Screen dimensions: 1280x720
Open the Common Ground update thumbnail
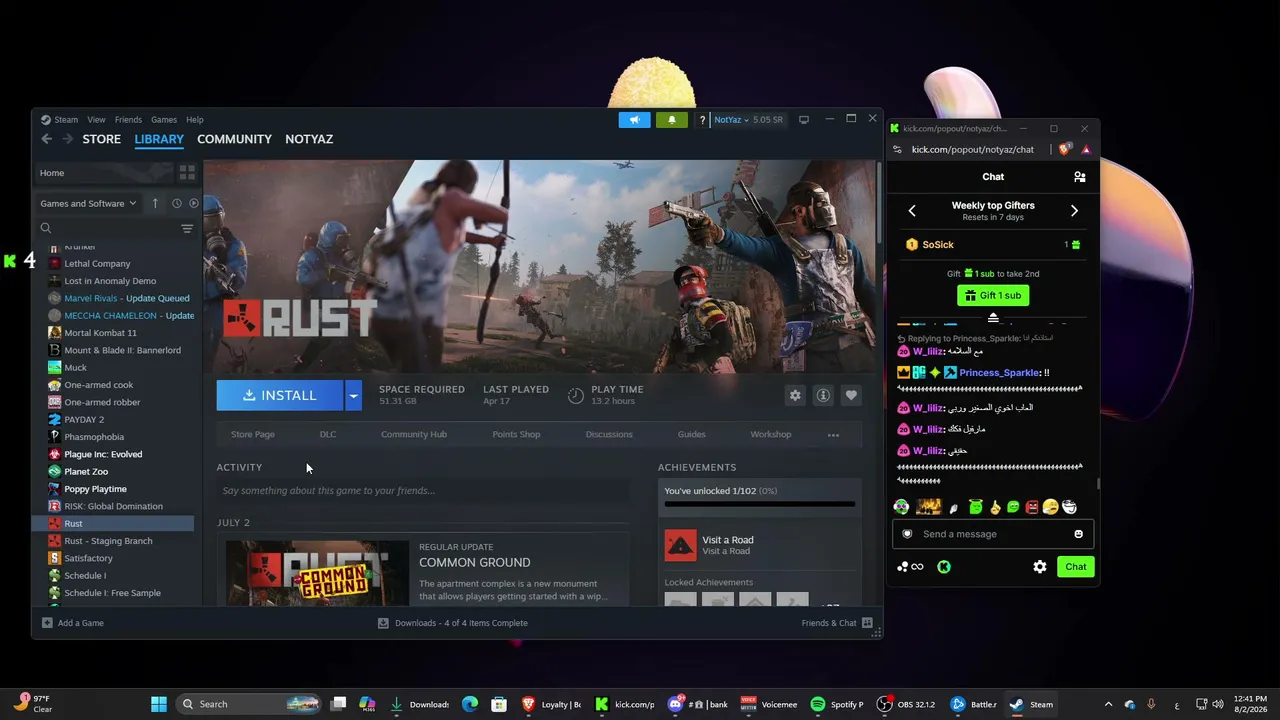coord(318,573)
